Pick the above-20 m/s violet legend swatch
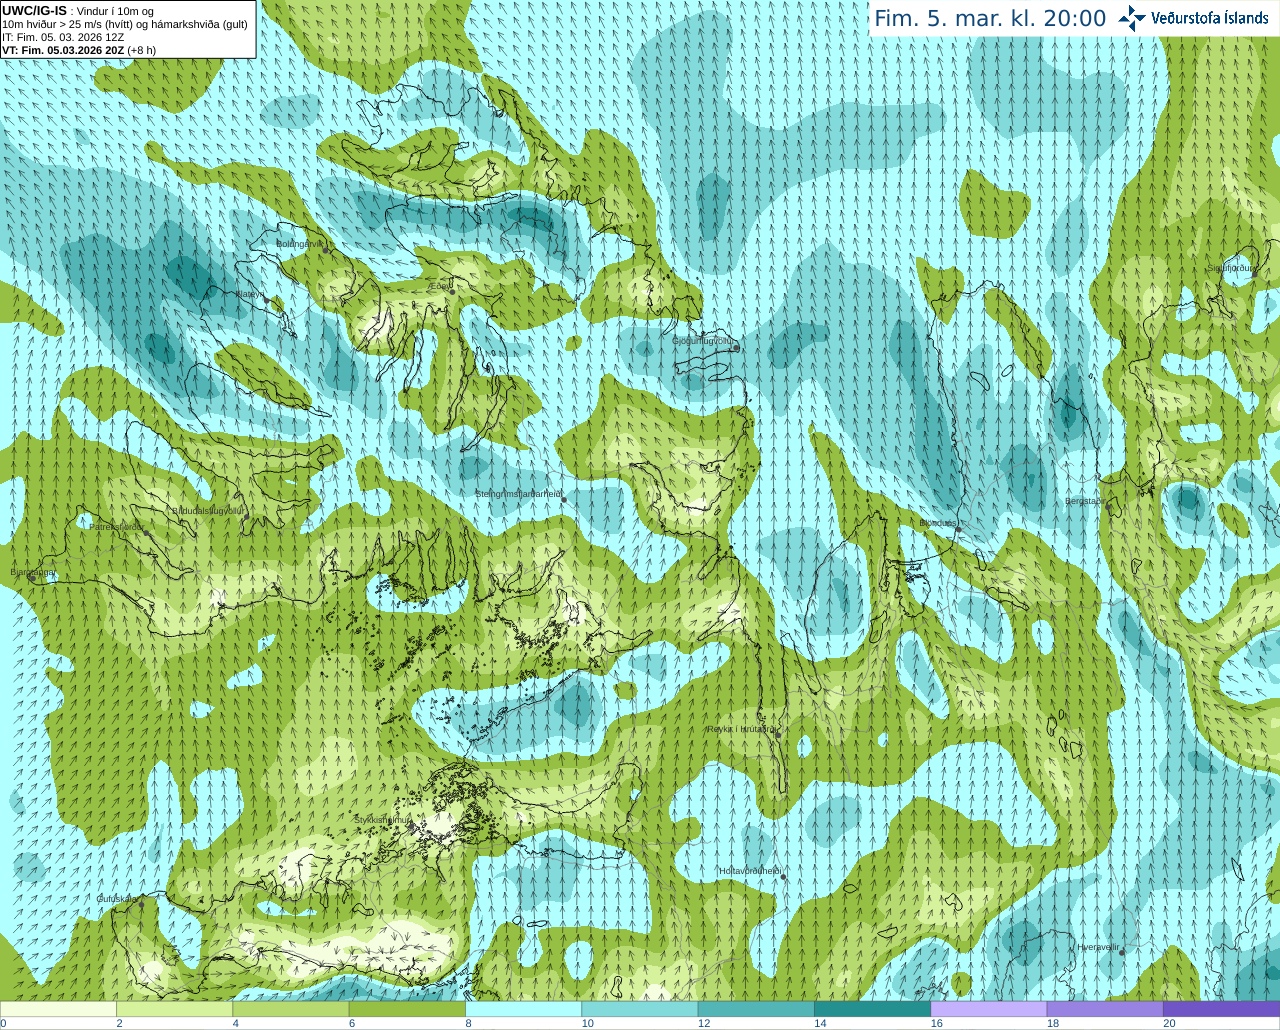 coord(1221,1009)
